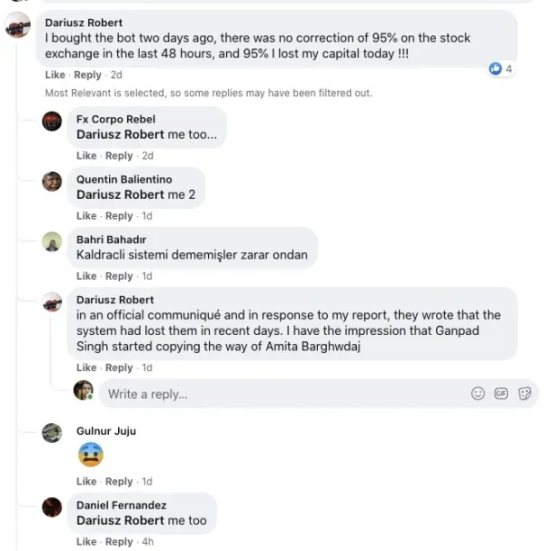This screenshot has height=551, width=545.
Task: Reply to Dariusz Robert's top comment
Action: (87, 75)
